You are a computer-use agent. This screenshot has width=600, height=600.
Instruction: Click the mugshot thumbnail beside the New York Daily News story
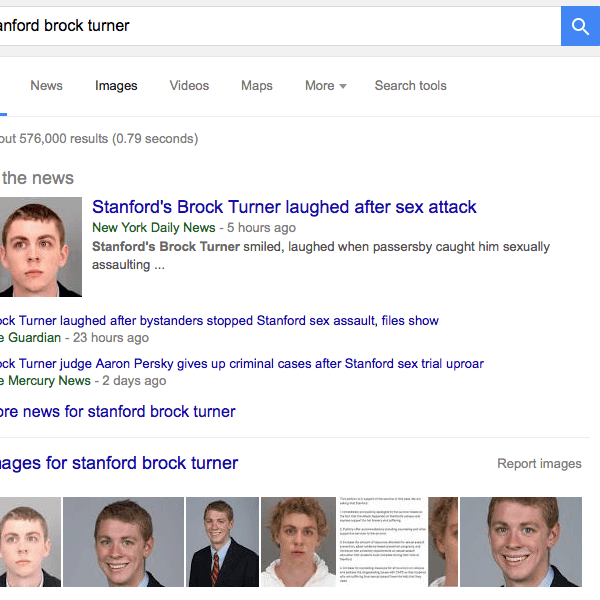tap(41, 247)
